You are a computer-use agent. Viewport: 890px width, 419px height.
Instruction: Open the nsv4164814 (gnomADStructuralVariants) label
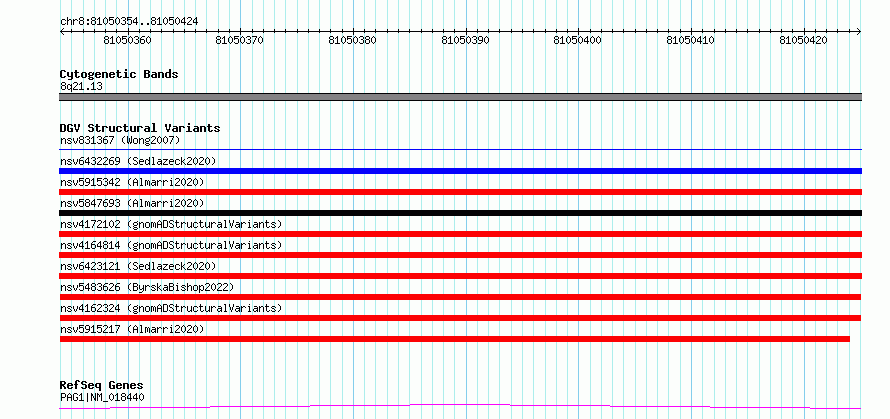click(x=171, y=245)
